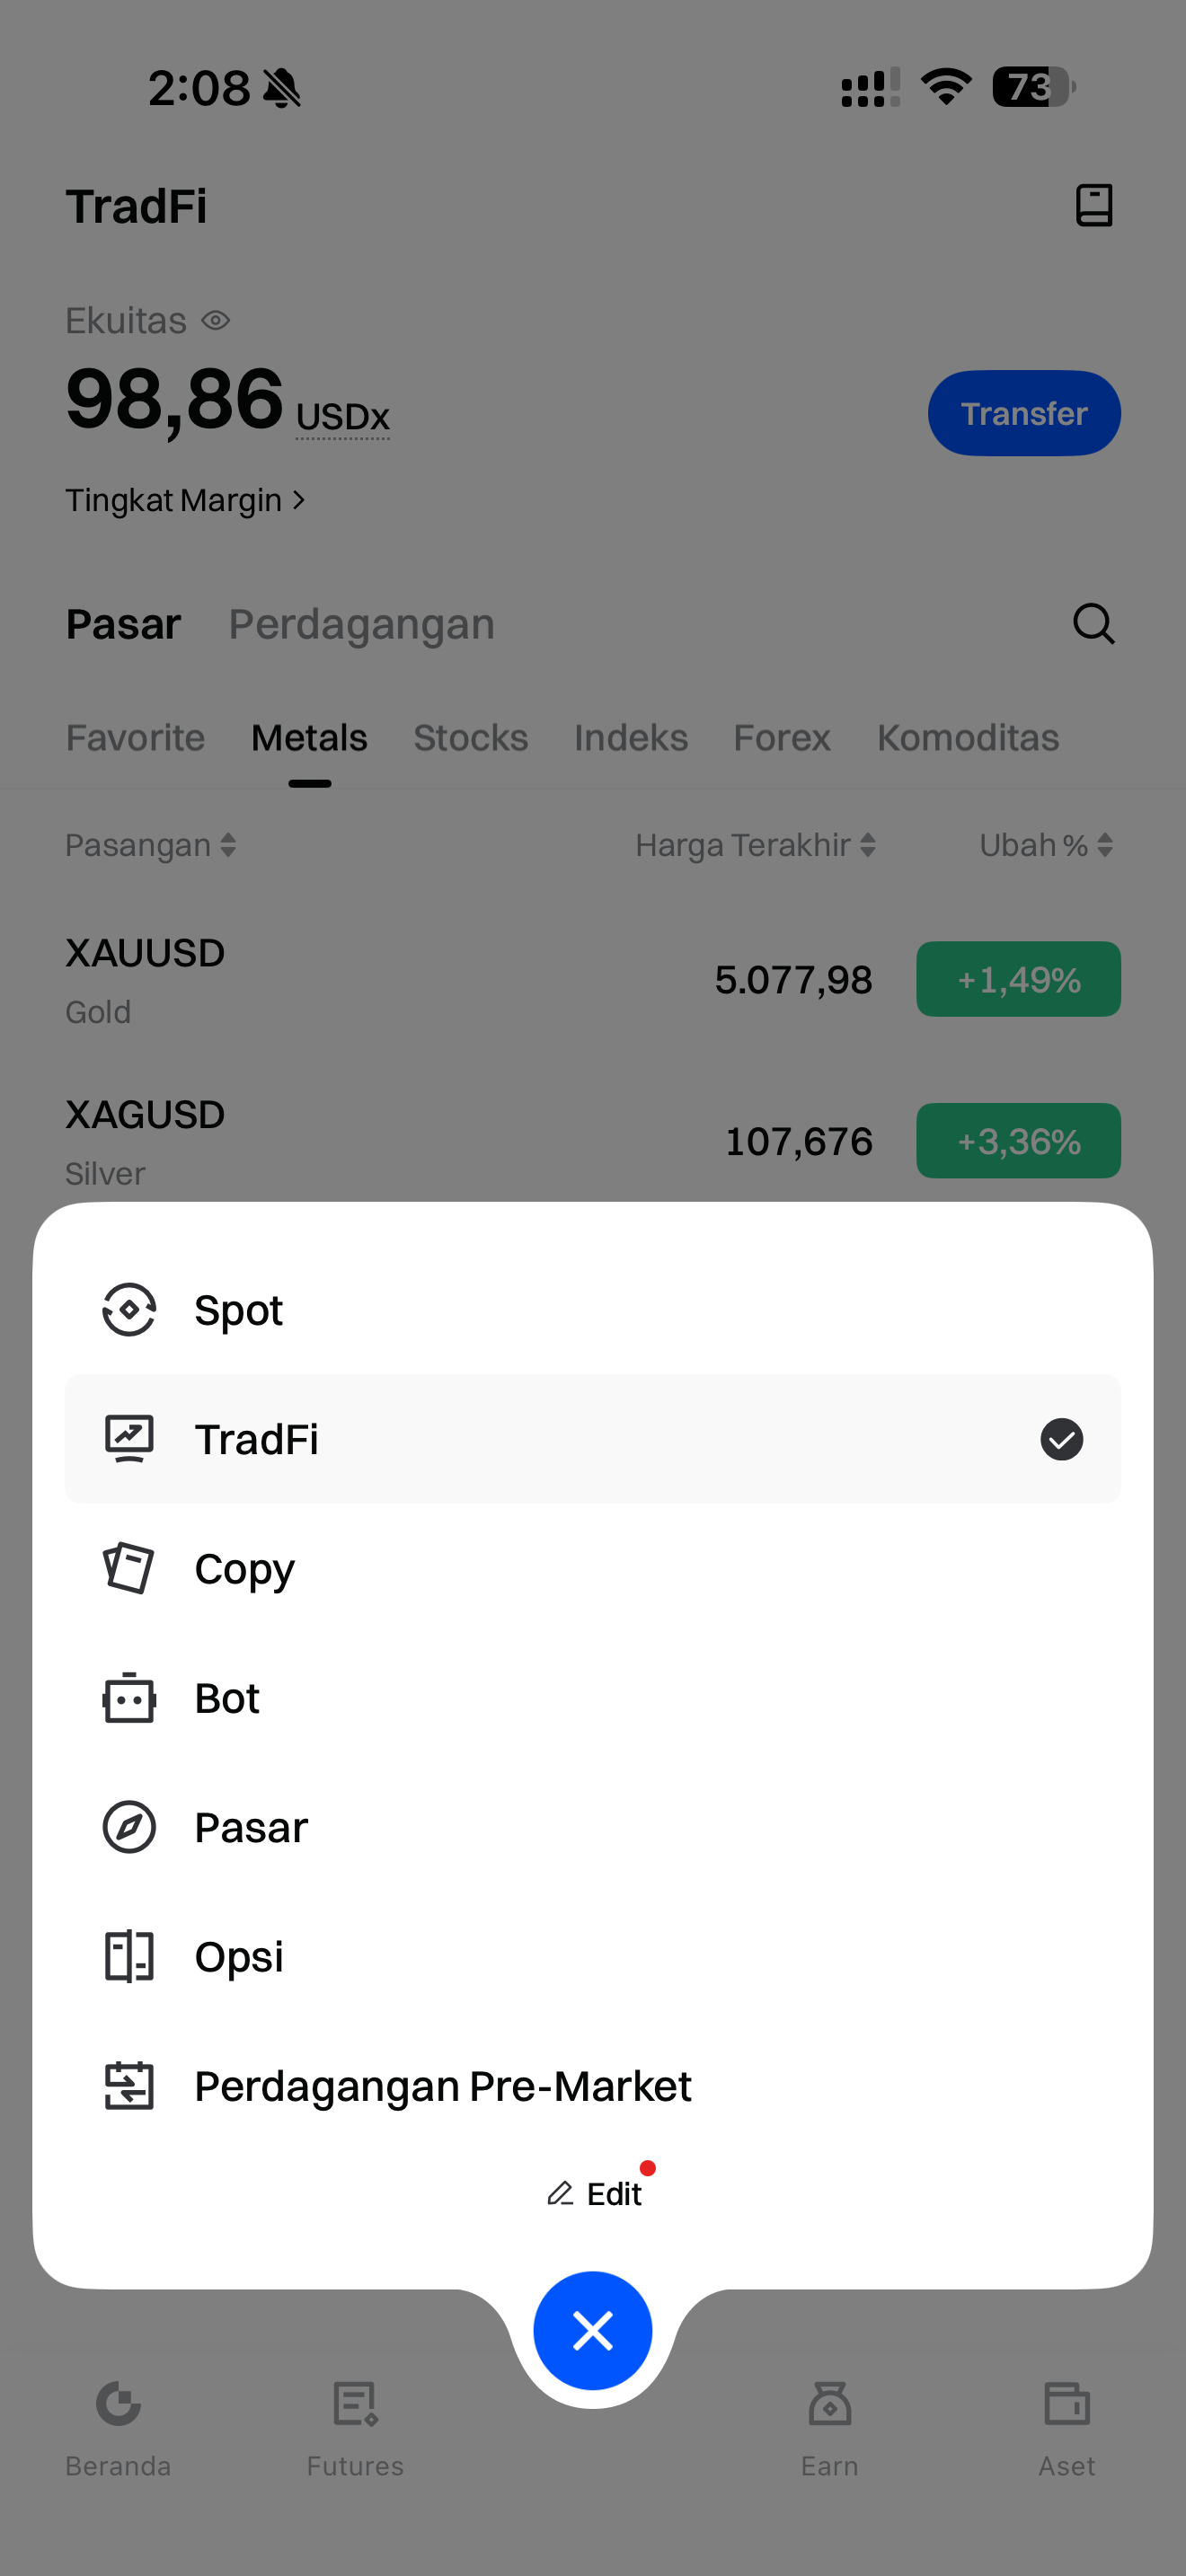Sort by Harga Terakhir column
This screenshot has height=2576, width=1186.
[x=755, y=846]
